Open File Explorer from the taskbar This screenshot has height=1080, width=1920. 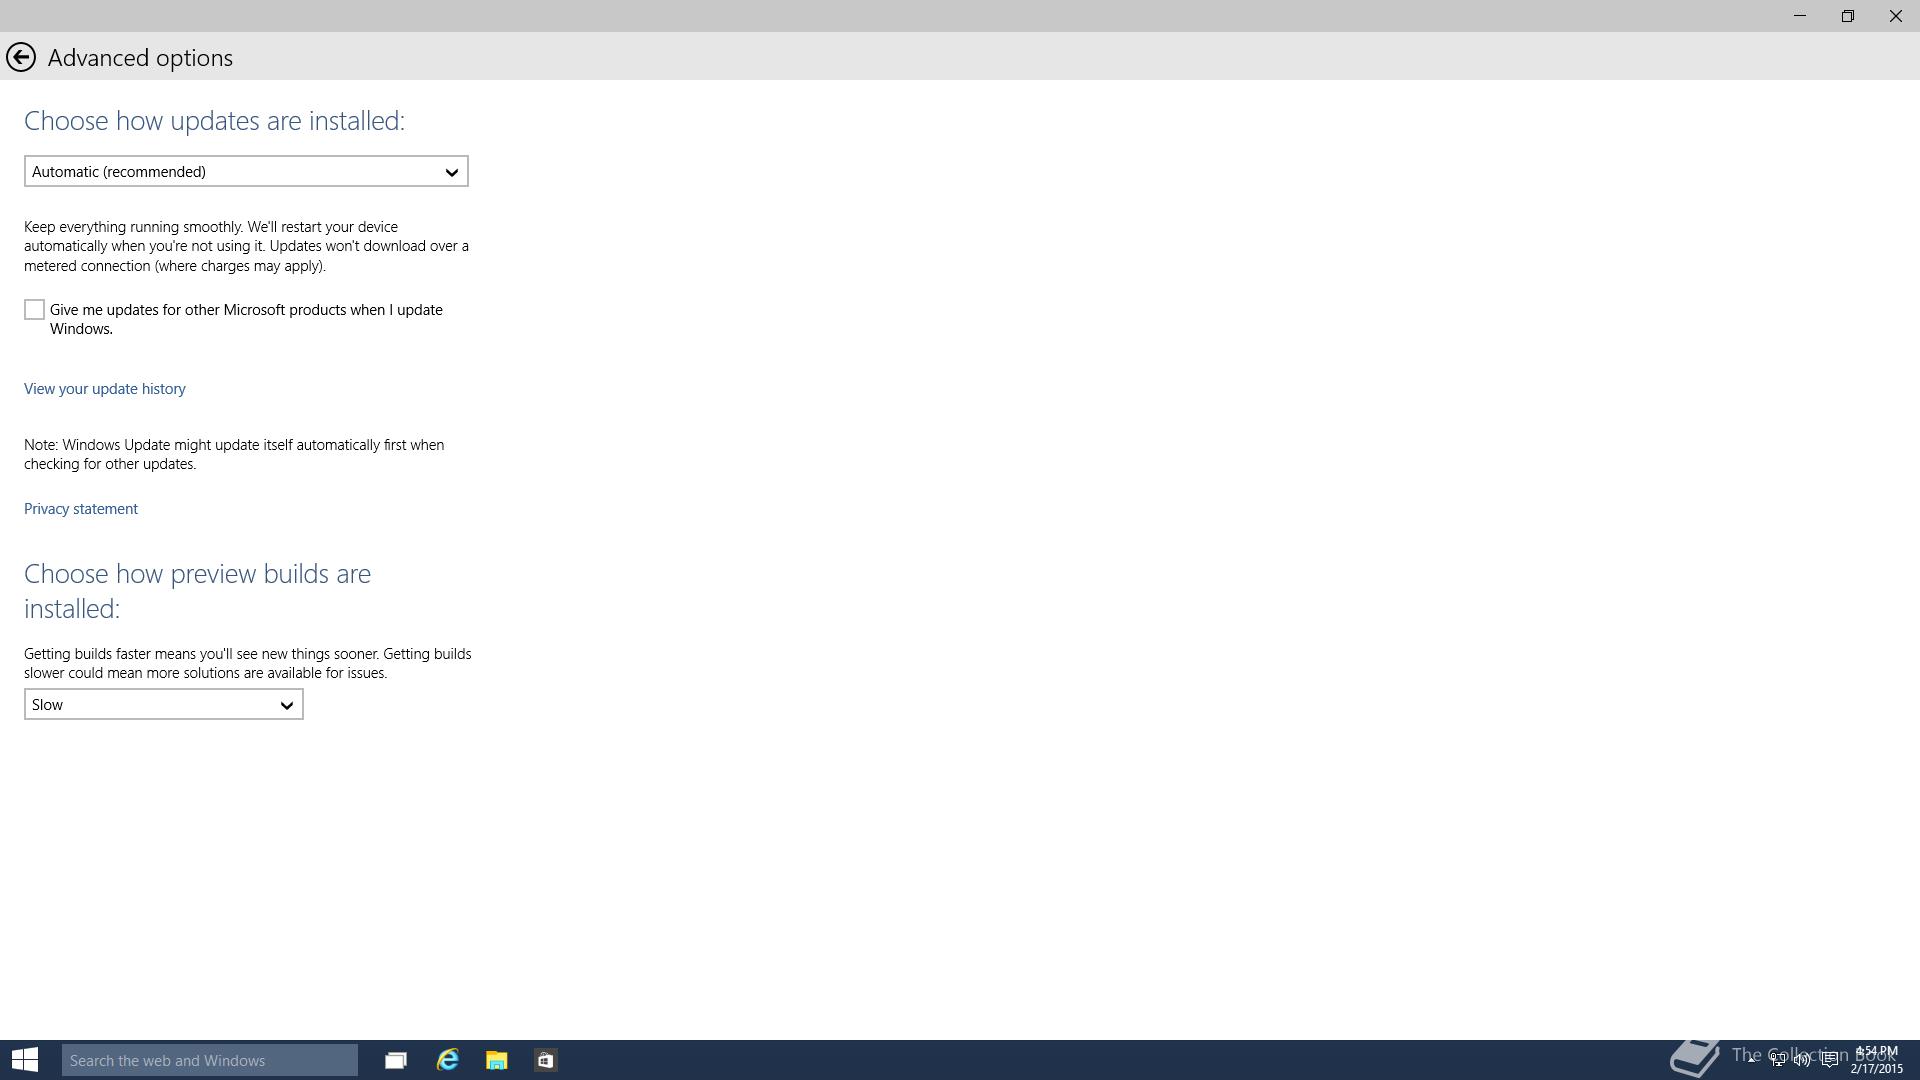click(497, 1060)
